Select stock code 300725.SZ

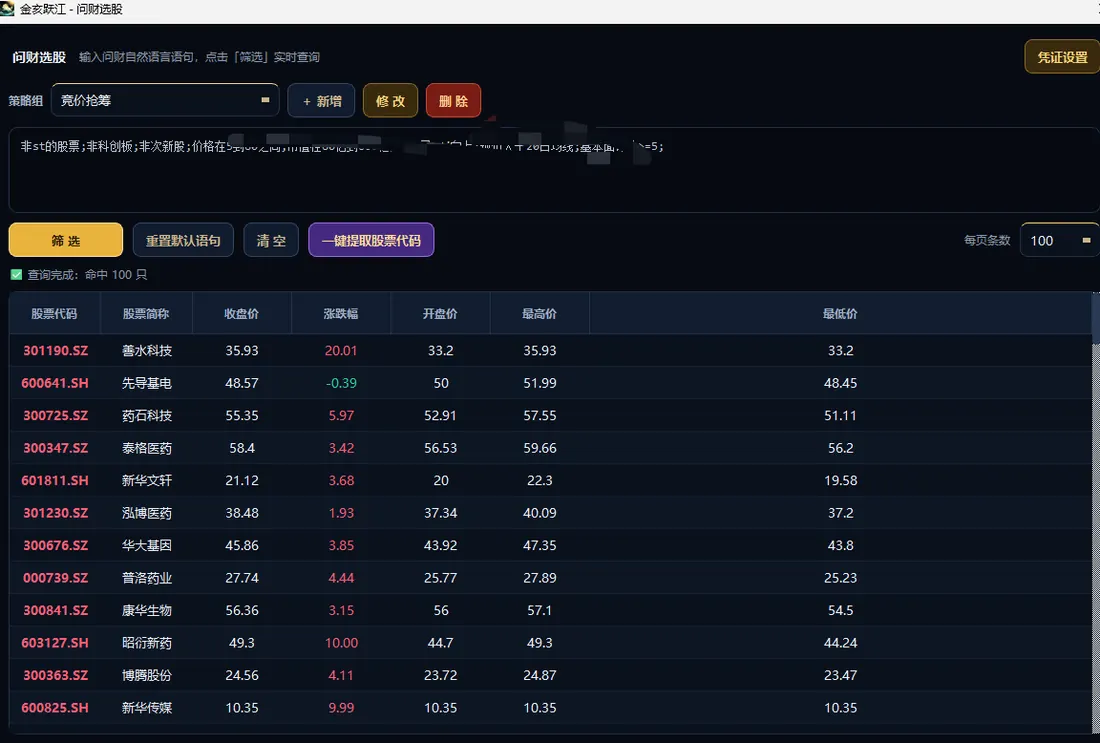(x=55, y=415)
